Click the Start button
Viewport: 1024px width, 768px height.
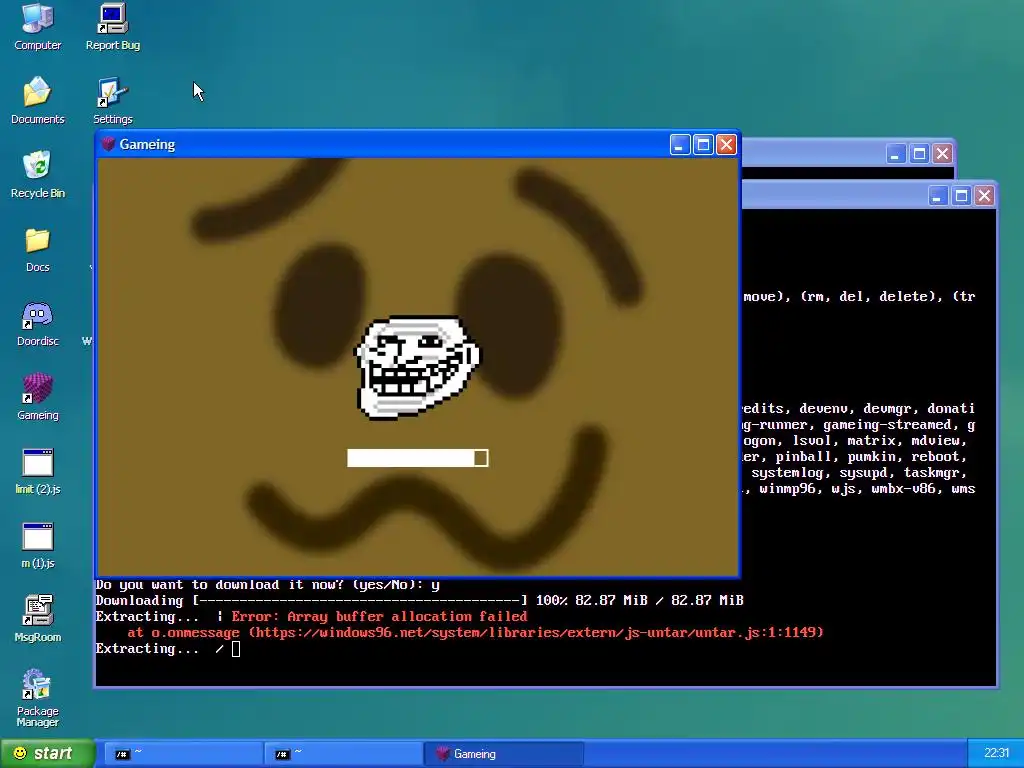[x=46, y=753]
